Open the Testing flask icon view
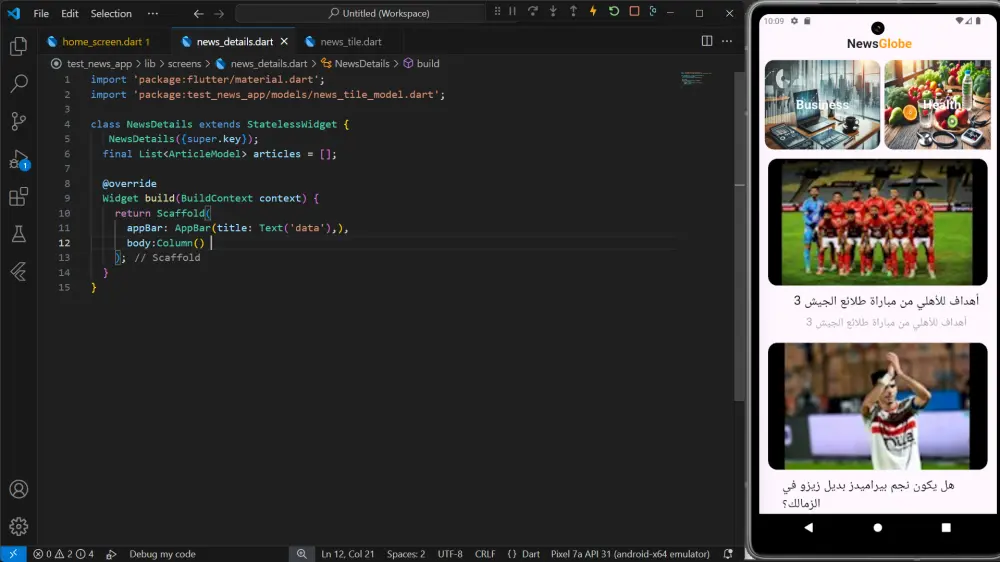Image resolution: width=1000 pixels, height=562 pixels. [18, 234]
